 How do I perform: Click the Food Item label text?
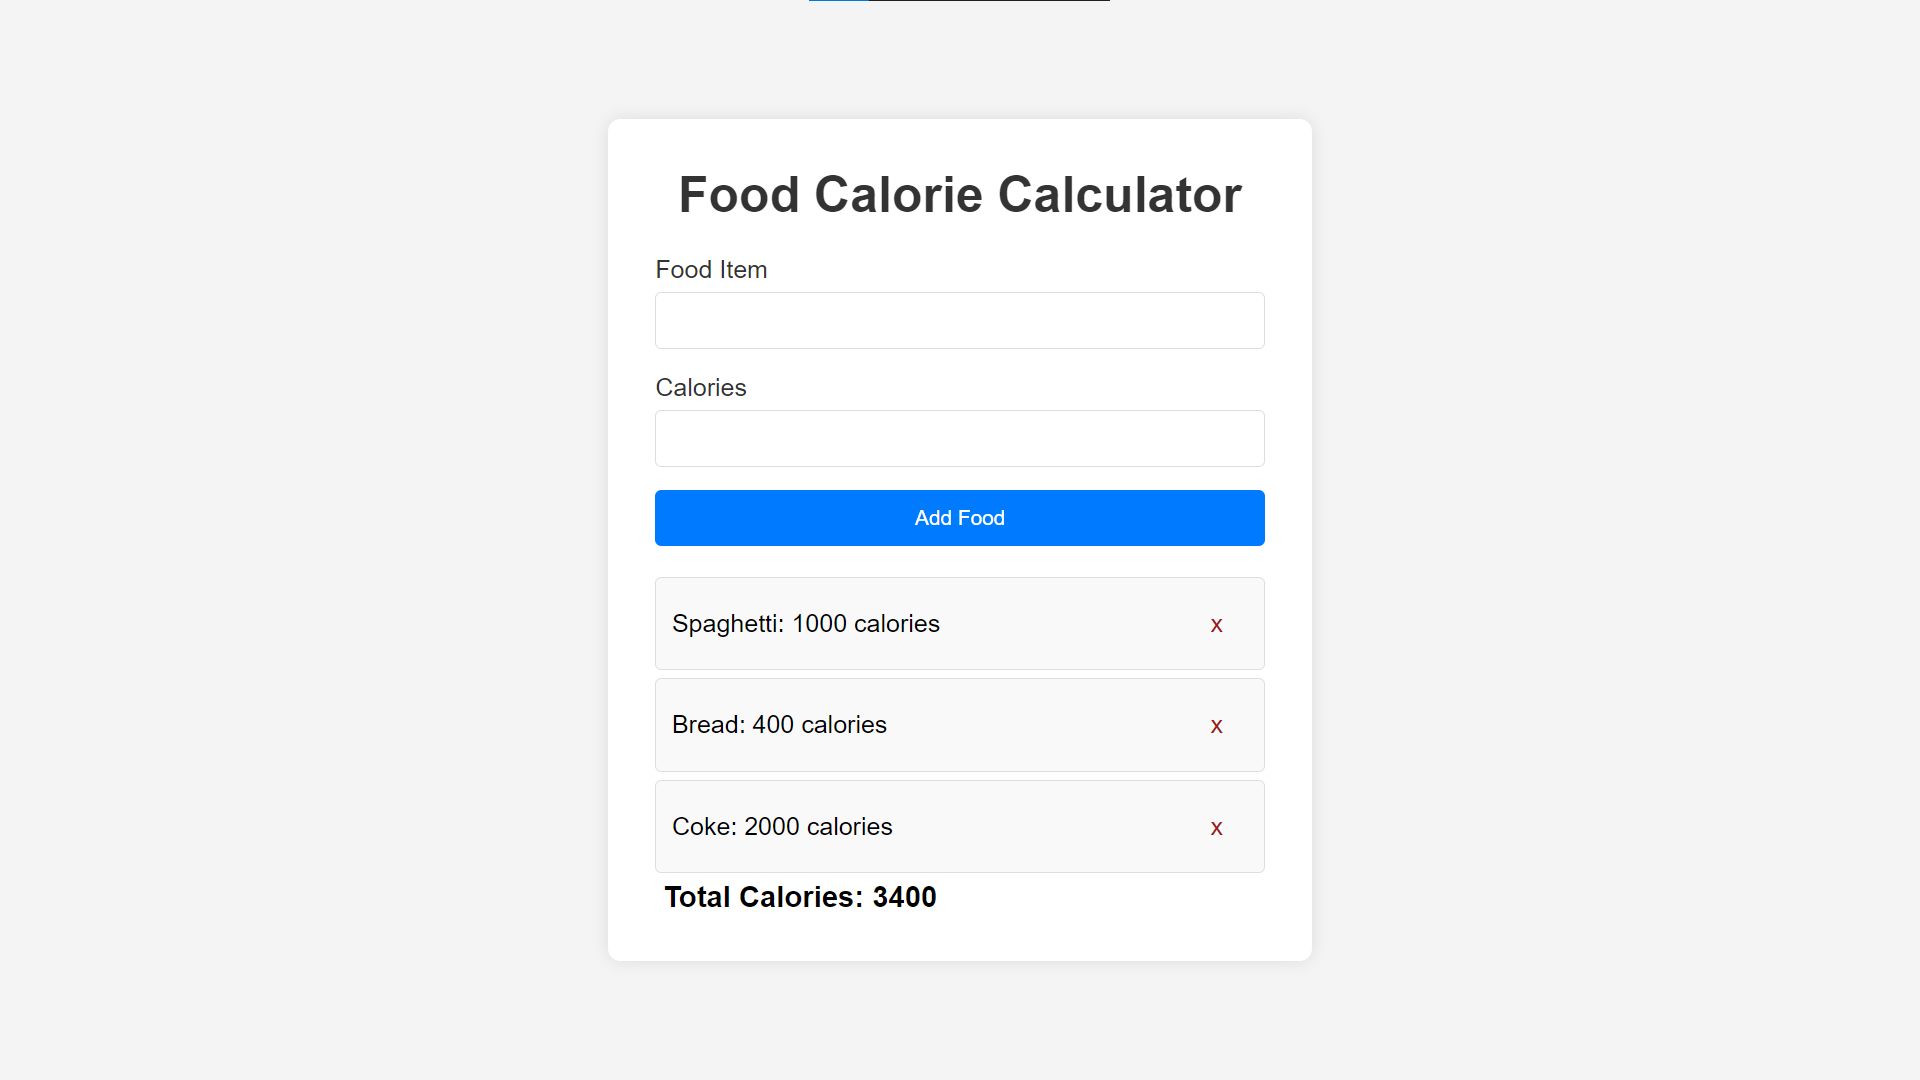pos(711,270)
